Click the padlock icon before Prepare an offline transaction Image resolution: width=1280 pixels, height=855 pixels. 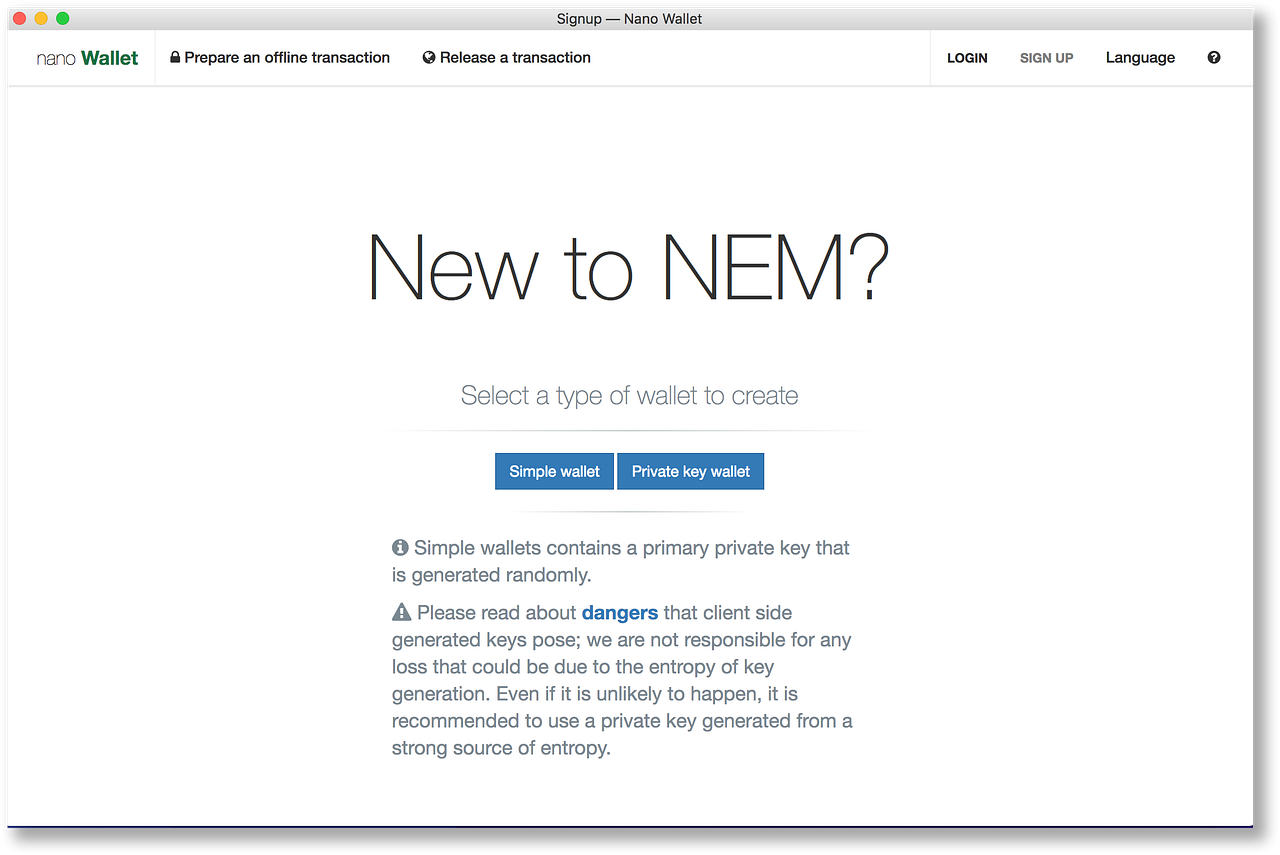tap(175, 57)
